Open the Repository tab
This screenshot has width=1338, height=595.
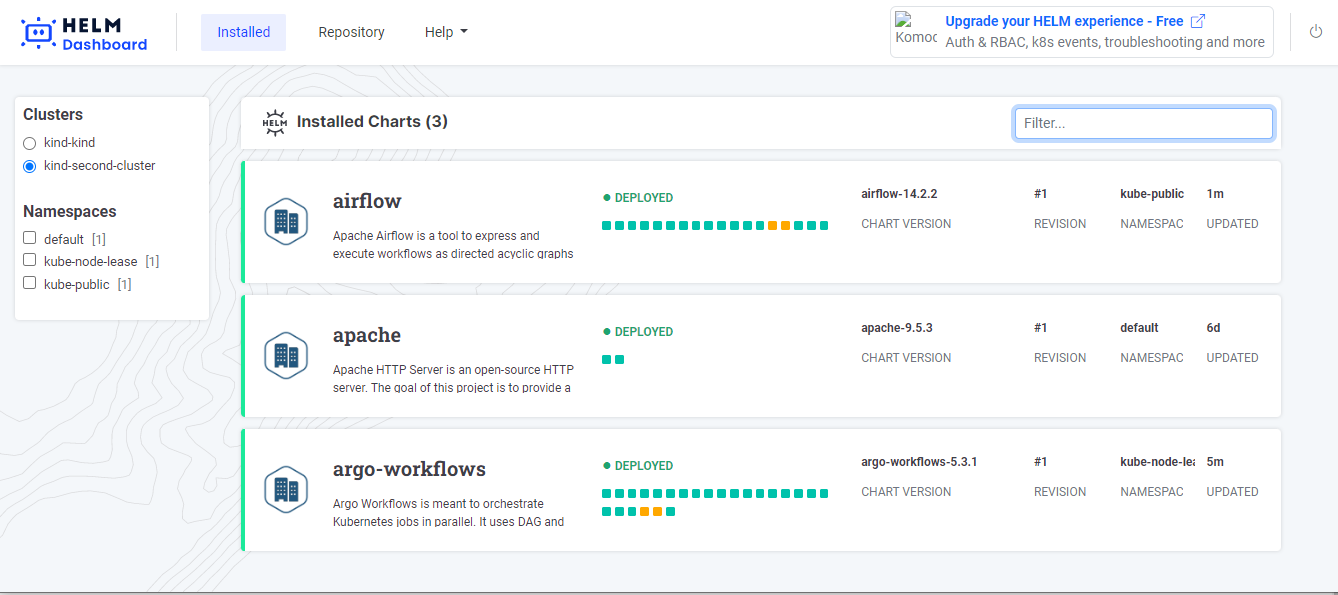pyautogui.click(x=351, y=32)
